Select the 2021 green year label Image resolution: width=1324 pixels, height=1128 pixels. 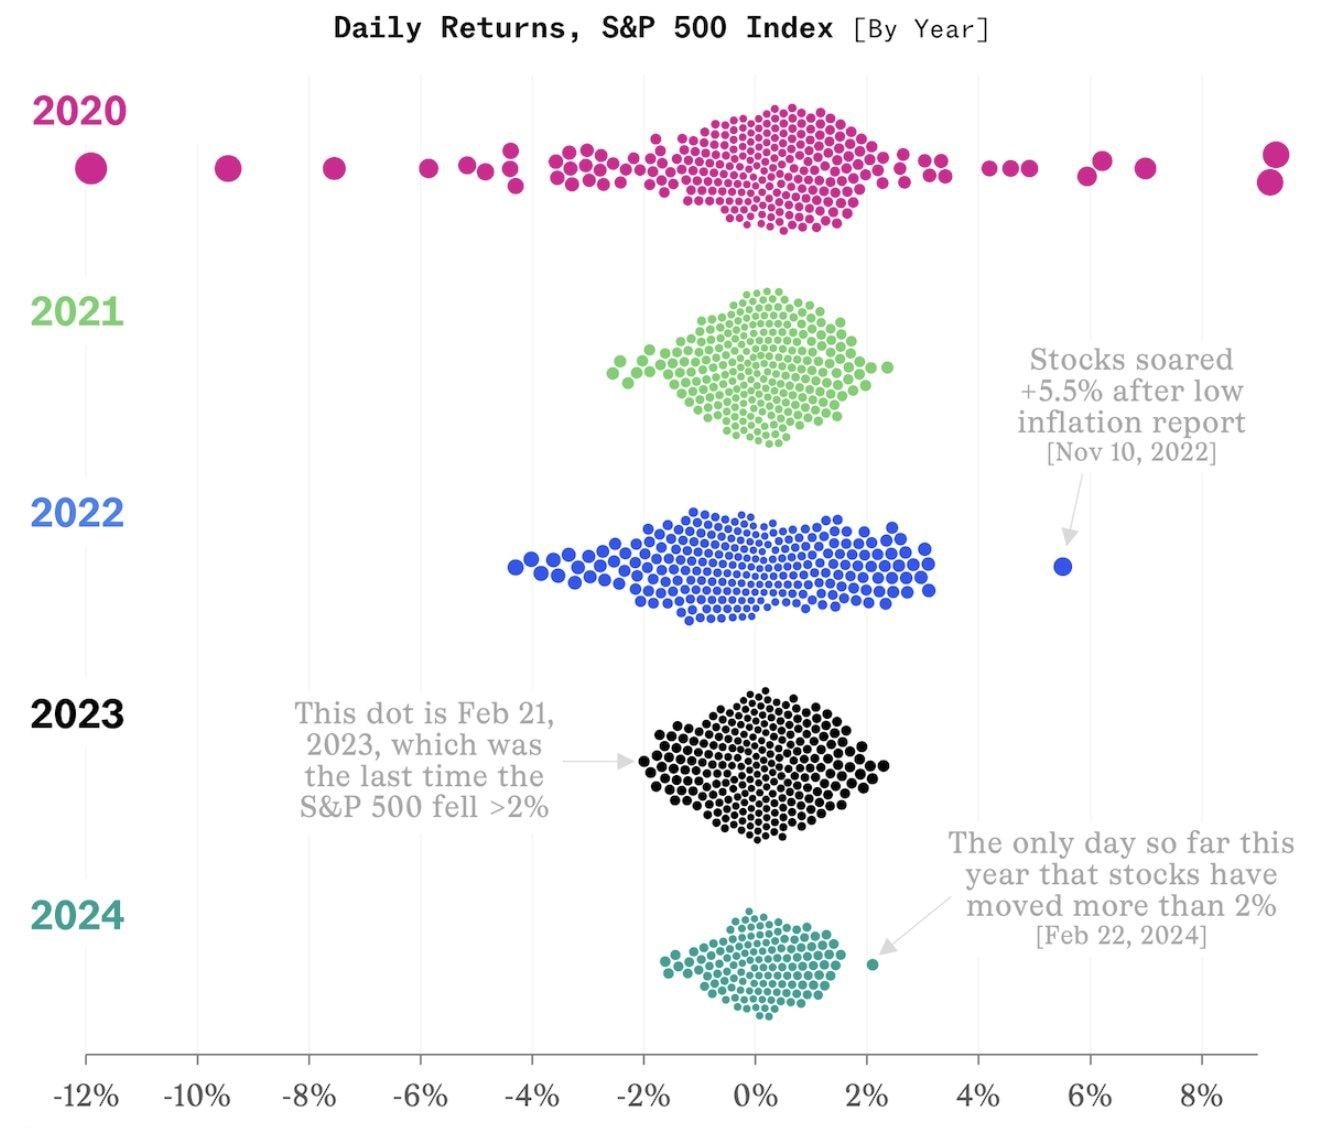[77, 312]
